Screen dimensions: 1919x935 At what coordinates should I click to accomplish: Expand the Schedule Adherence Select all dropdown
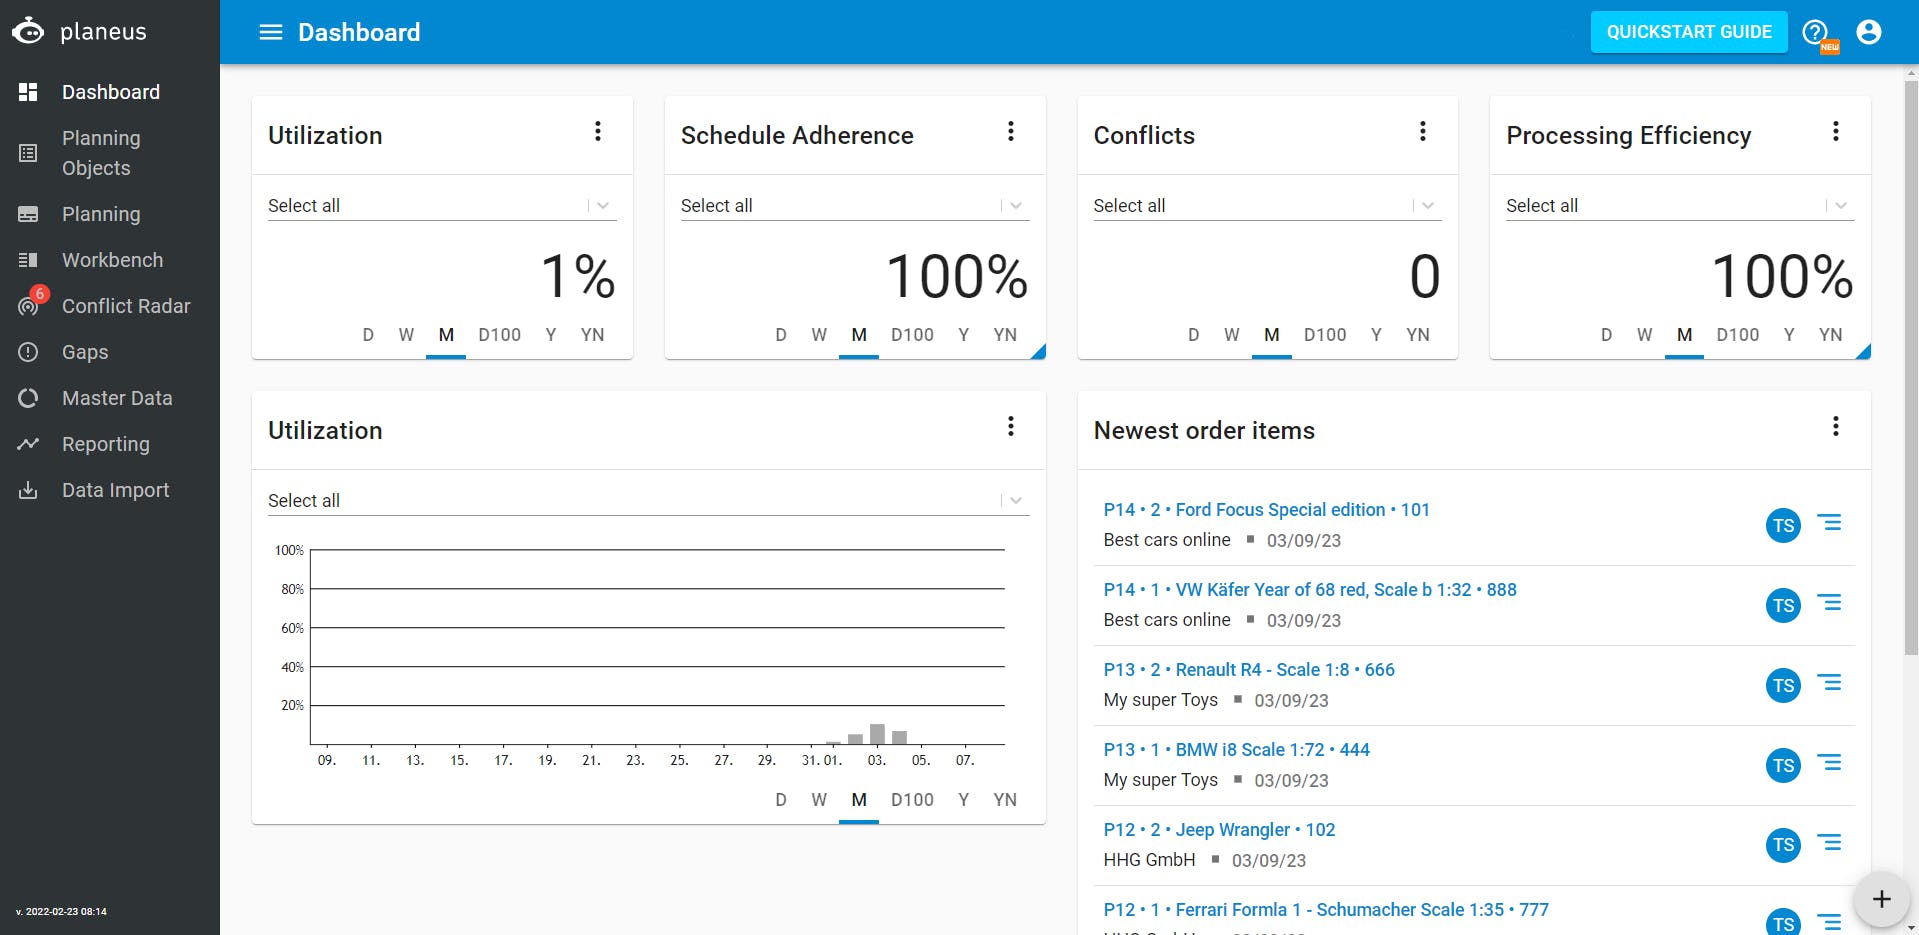tap(1016, 206)
